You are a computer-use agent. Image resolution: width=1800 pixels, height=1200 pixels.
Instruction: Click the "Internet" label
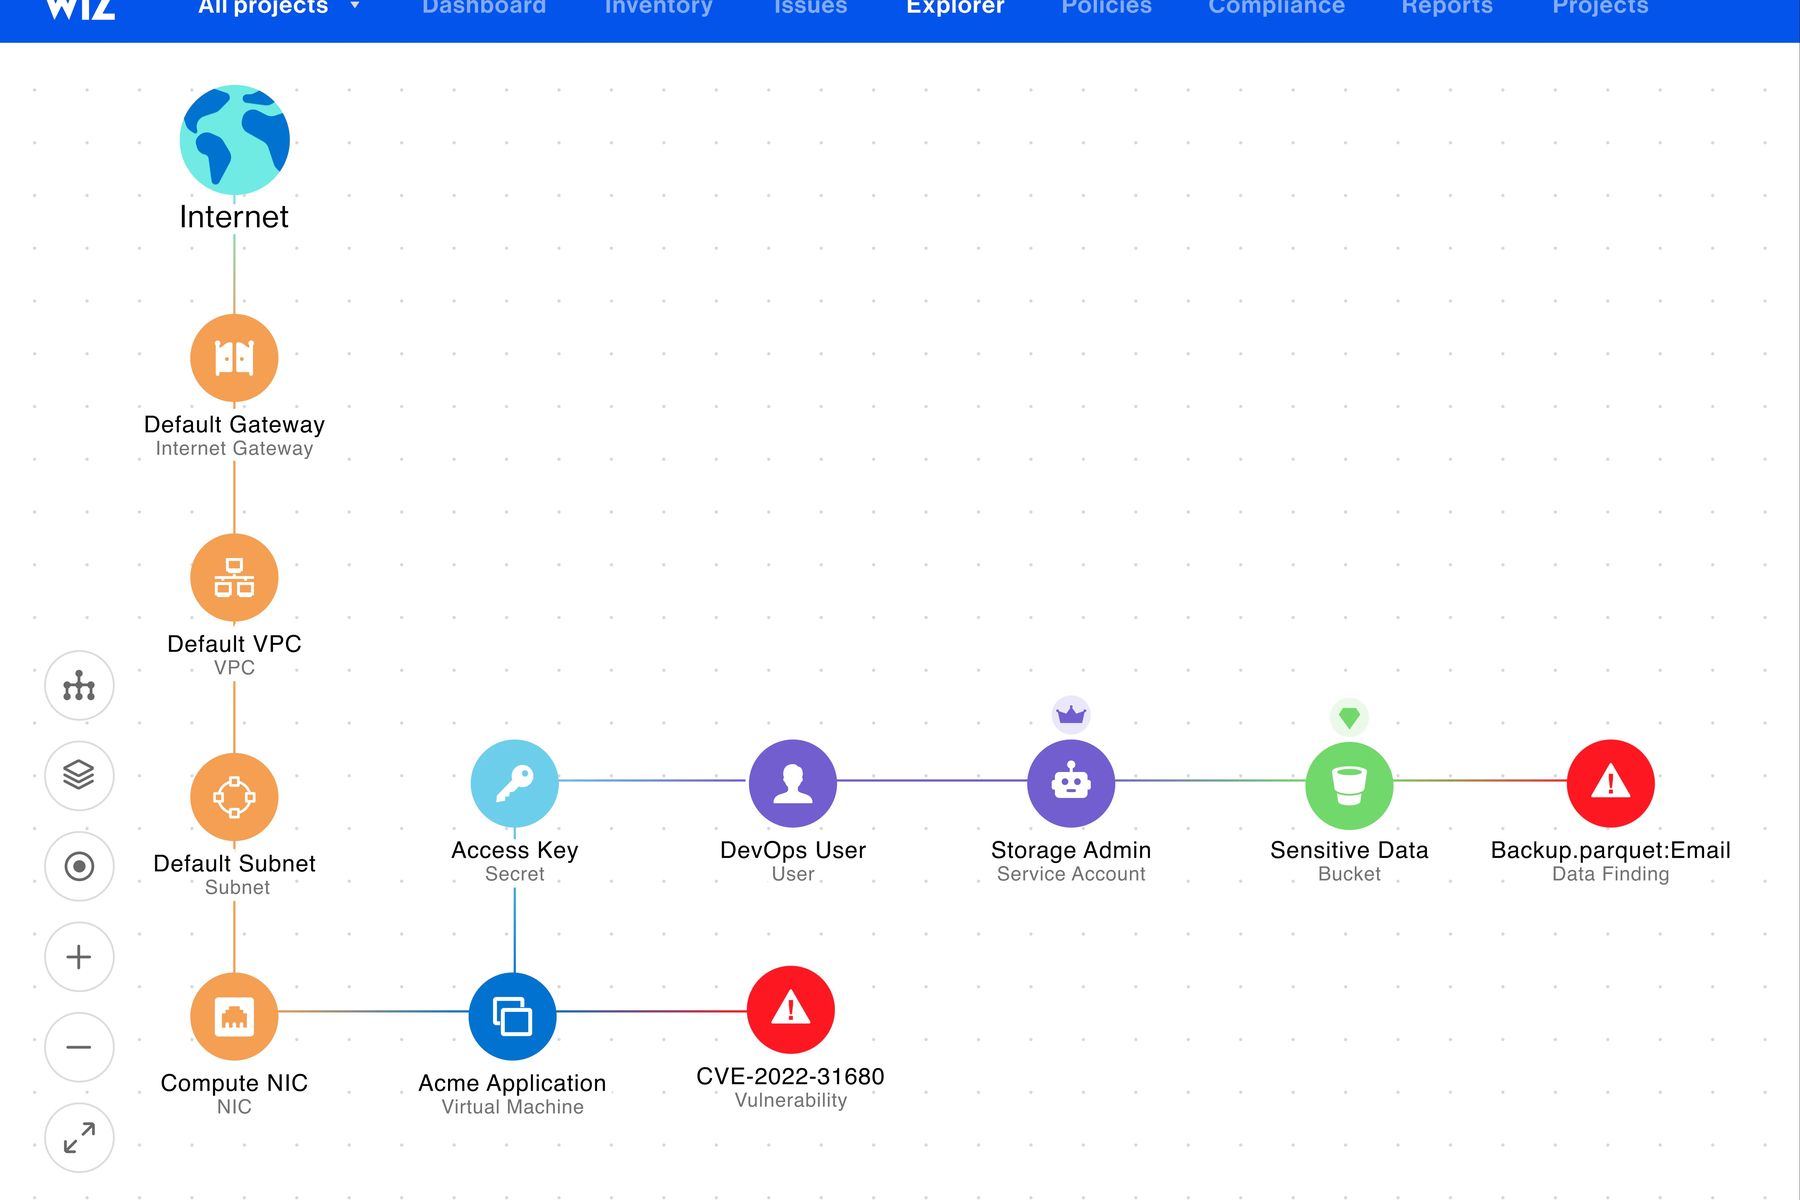click(x=234, y=217)
